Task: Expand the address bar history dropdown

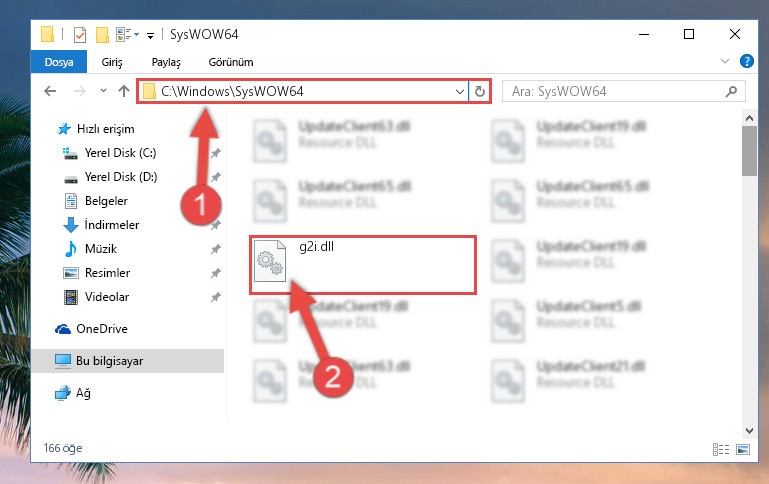Action: click(x=460, y=91)
